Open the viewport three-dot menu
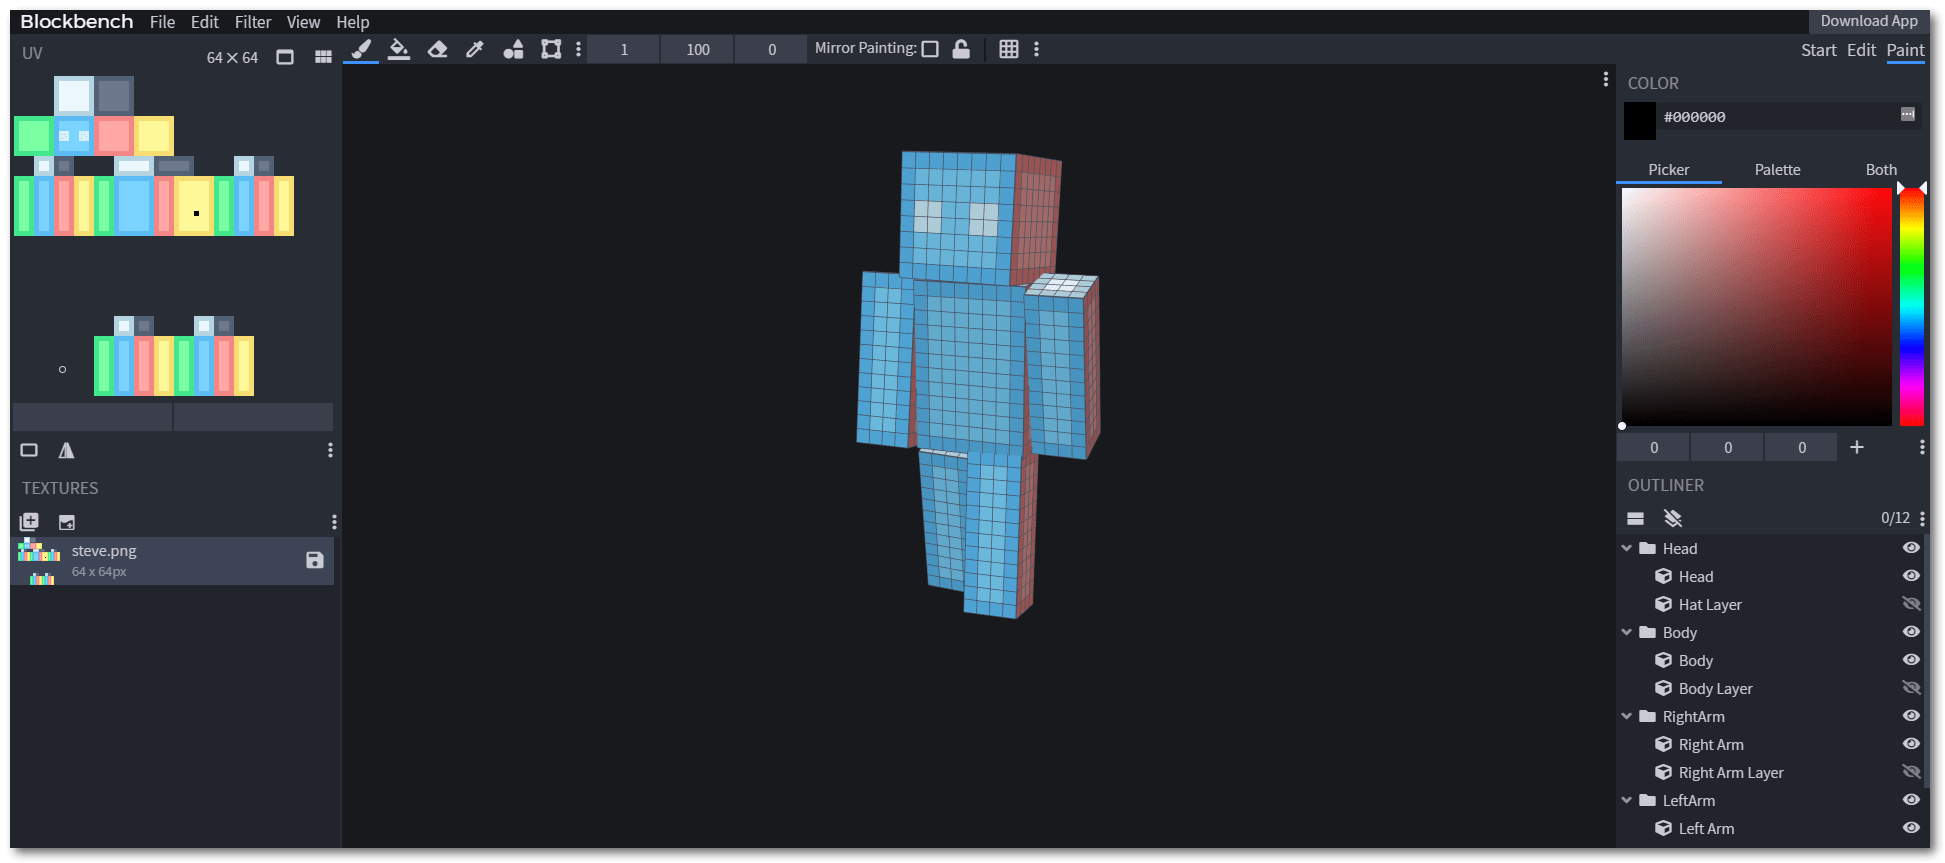Screen dimensions: 1945x863 coord(1606,79)
